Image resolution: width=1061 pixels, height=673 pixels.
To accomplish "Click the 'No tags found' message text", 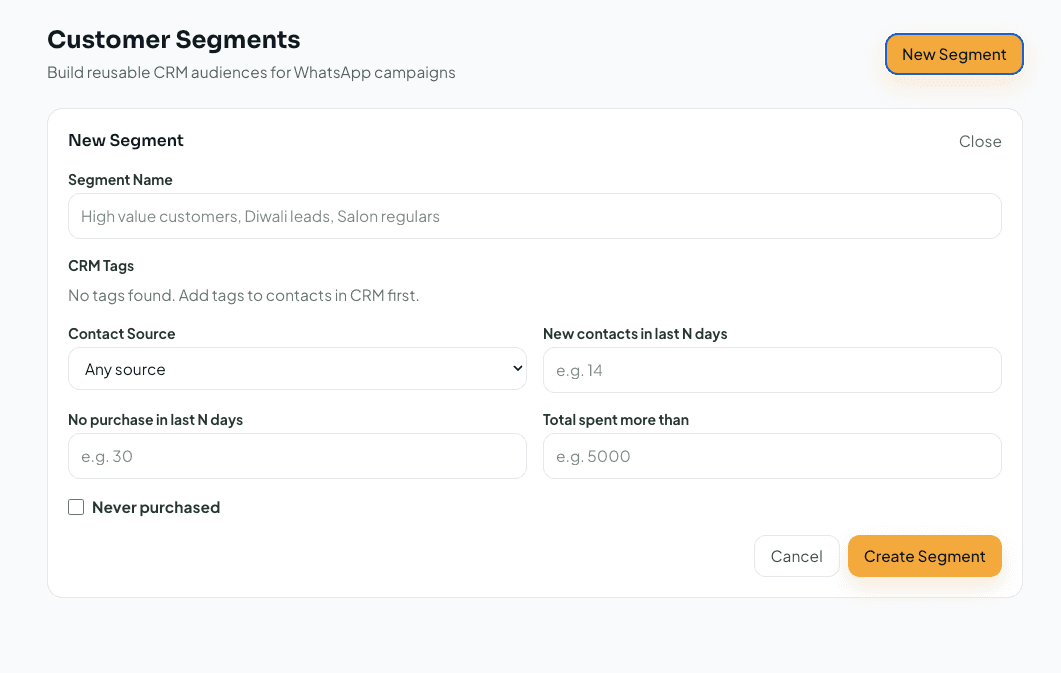I will [x=244, y=296].
